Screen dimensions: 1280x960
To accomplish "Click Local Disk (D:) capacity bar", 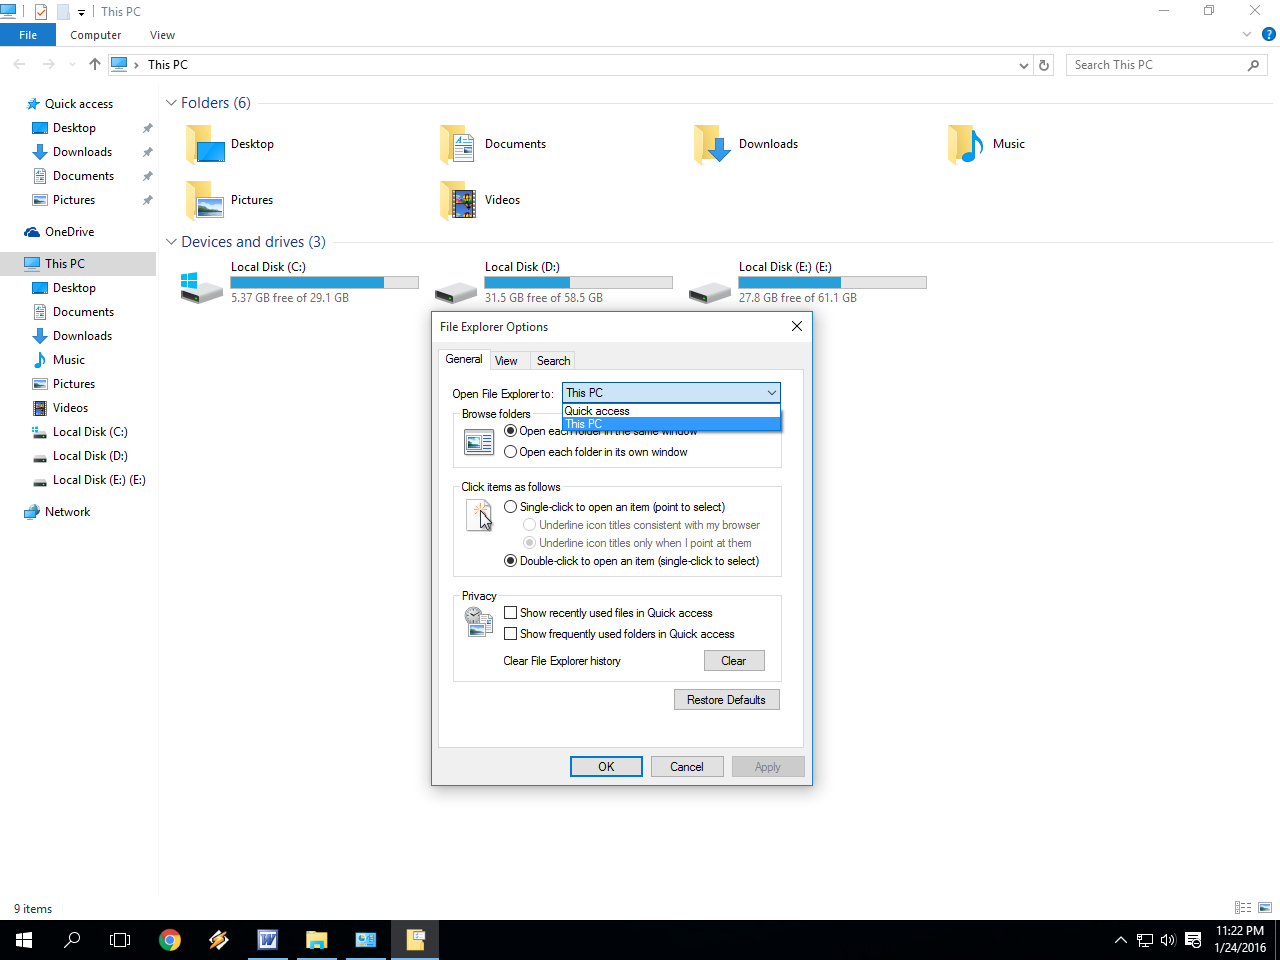I will pos(578,283).
